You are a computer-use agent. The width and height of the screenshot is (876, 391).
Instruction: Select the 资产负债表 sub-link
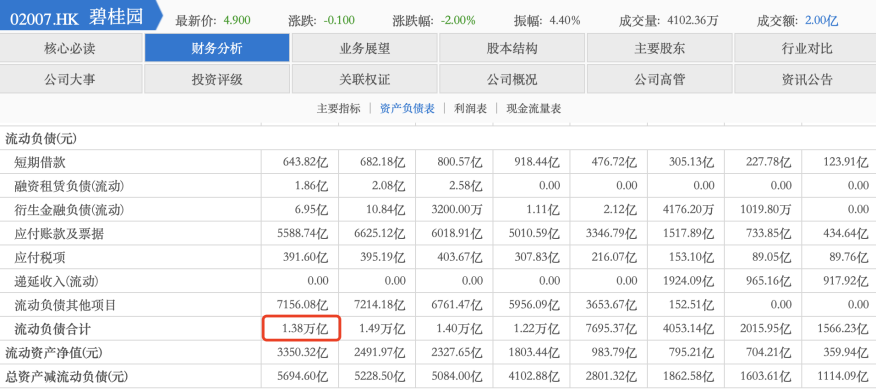click(x=407, y=108)
